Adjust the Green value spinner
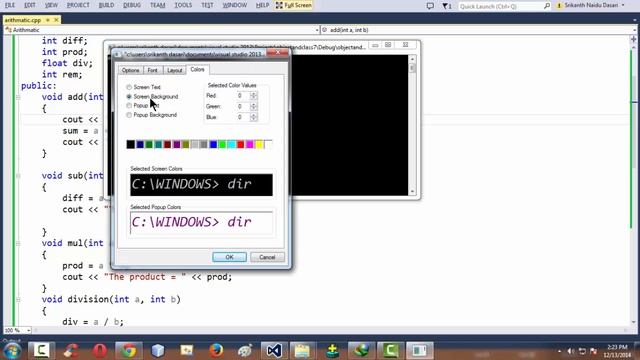The height and width of the screenshot is (360, 640). click(x=253, y=106)
